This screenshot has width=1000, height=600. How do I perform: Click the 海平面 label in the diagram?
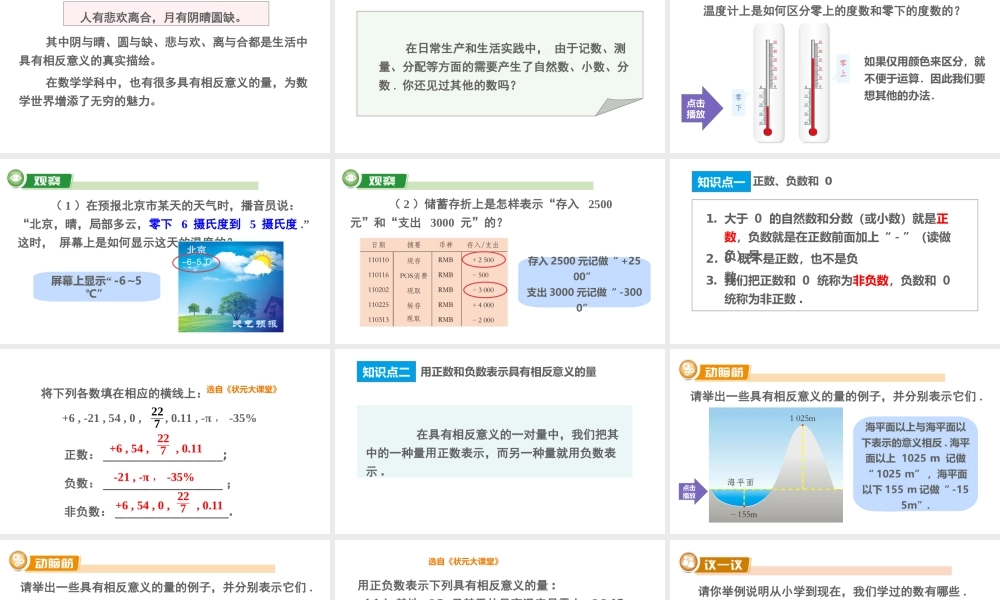[x=740, y=482]
